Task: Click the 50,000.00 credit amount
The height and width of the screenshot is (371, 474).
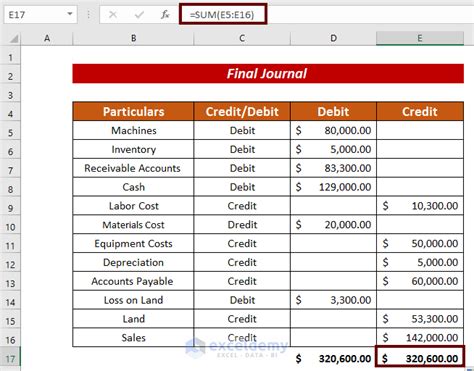Action: [420, 243]
